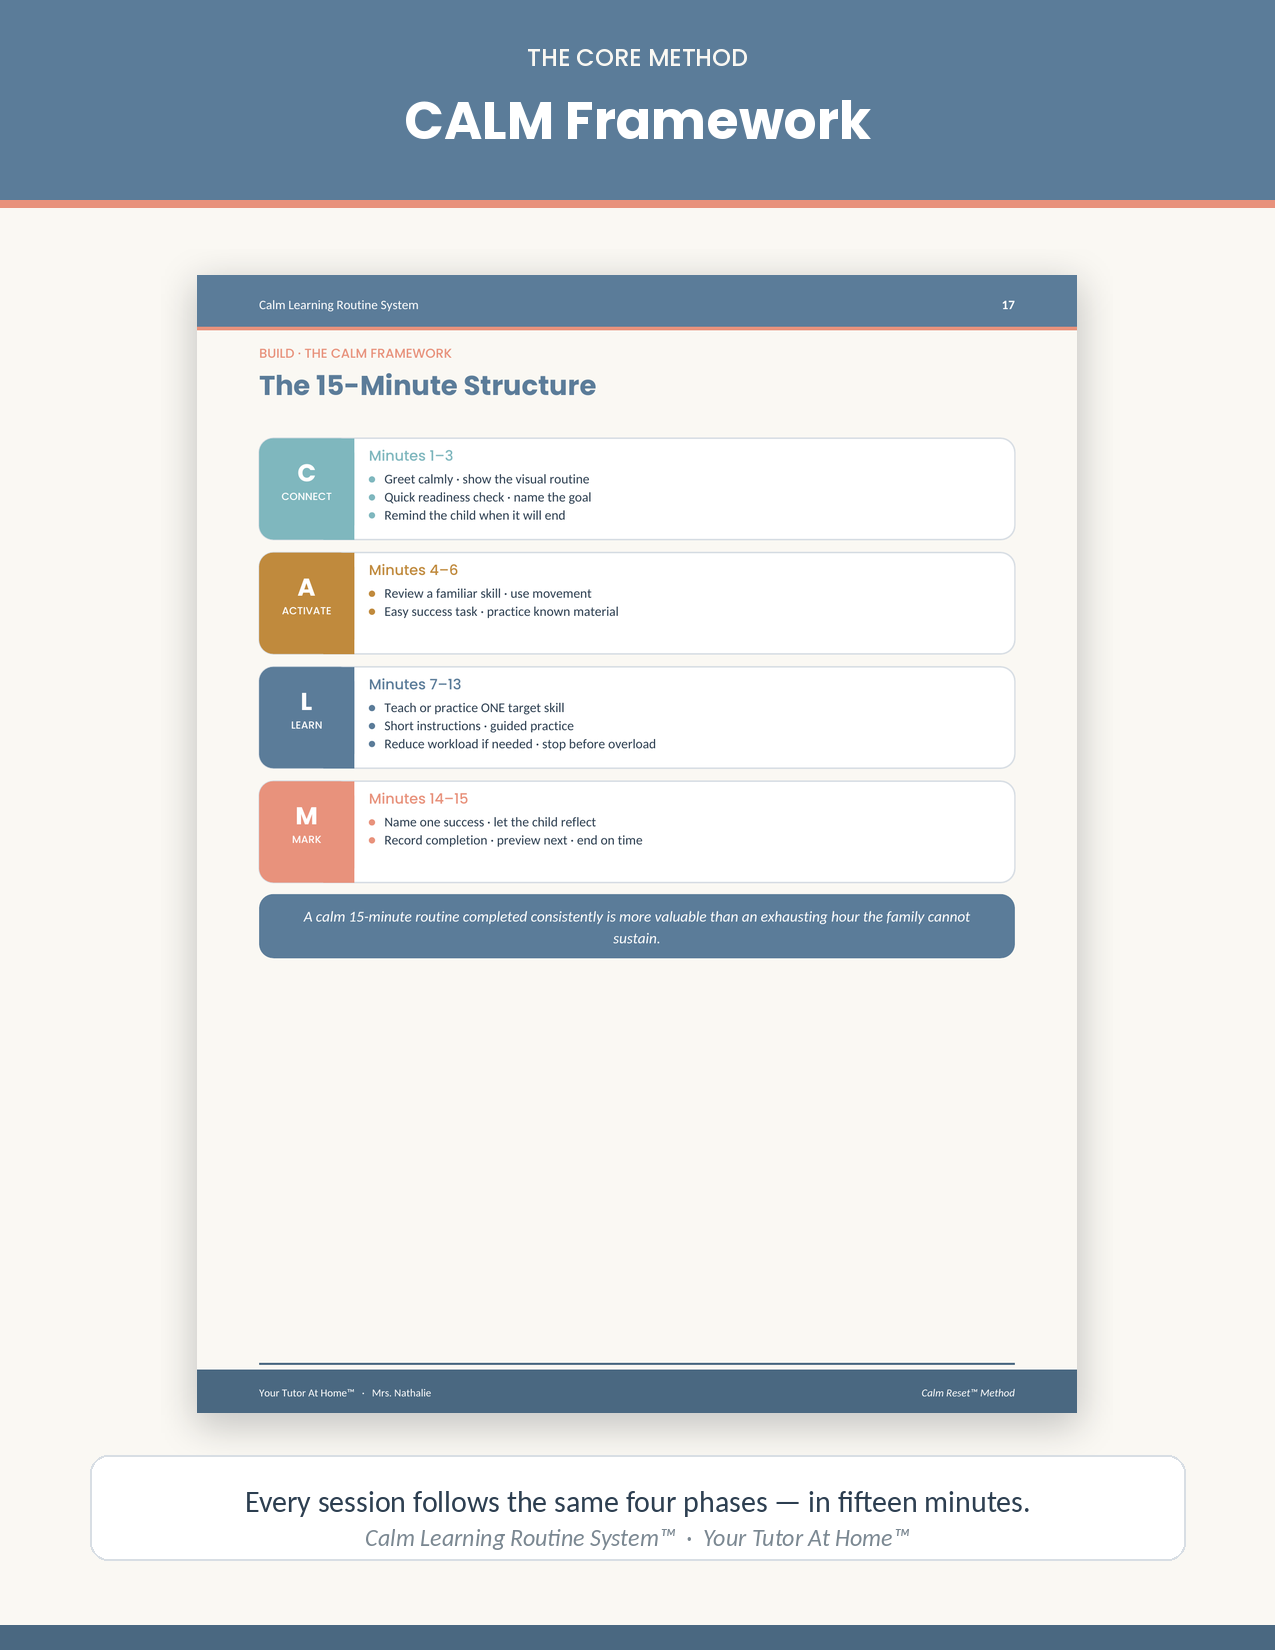Viewport: 1275px width, 1650px height.
Task: Click the CALM Framework main title
Action: pos(637,121)
